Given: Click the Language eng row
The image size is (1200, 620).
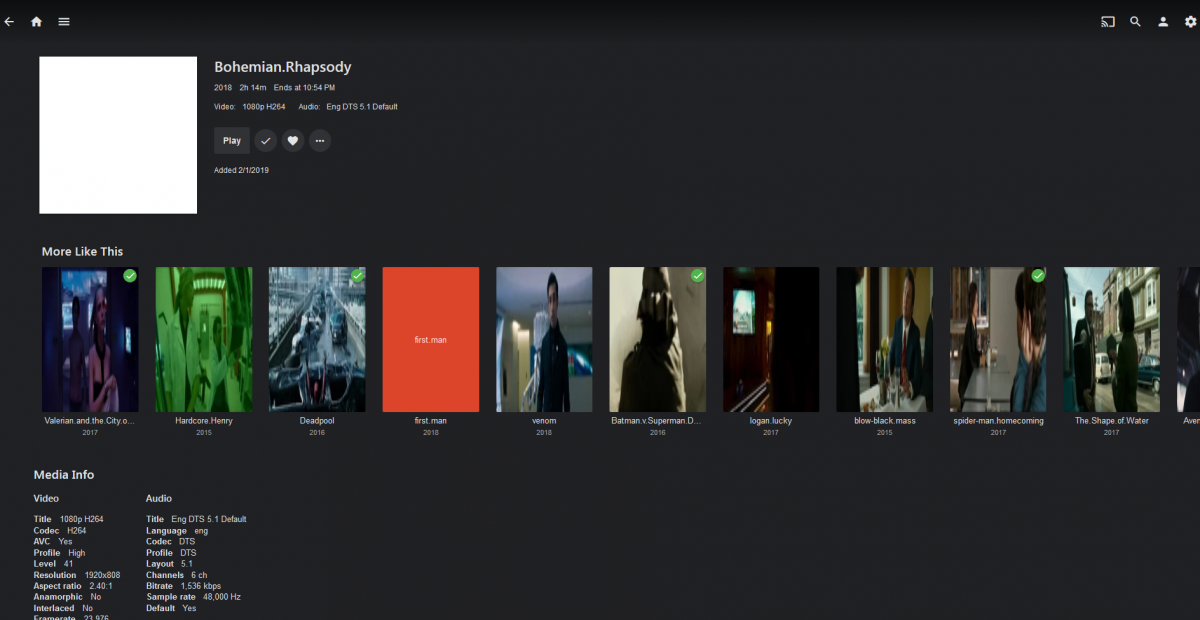Looking at the screenshot, I should 177,531.
